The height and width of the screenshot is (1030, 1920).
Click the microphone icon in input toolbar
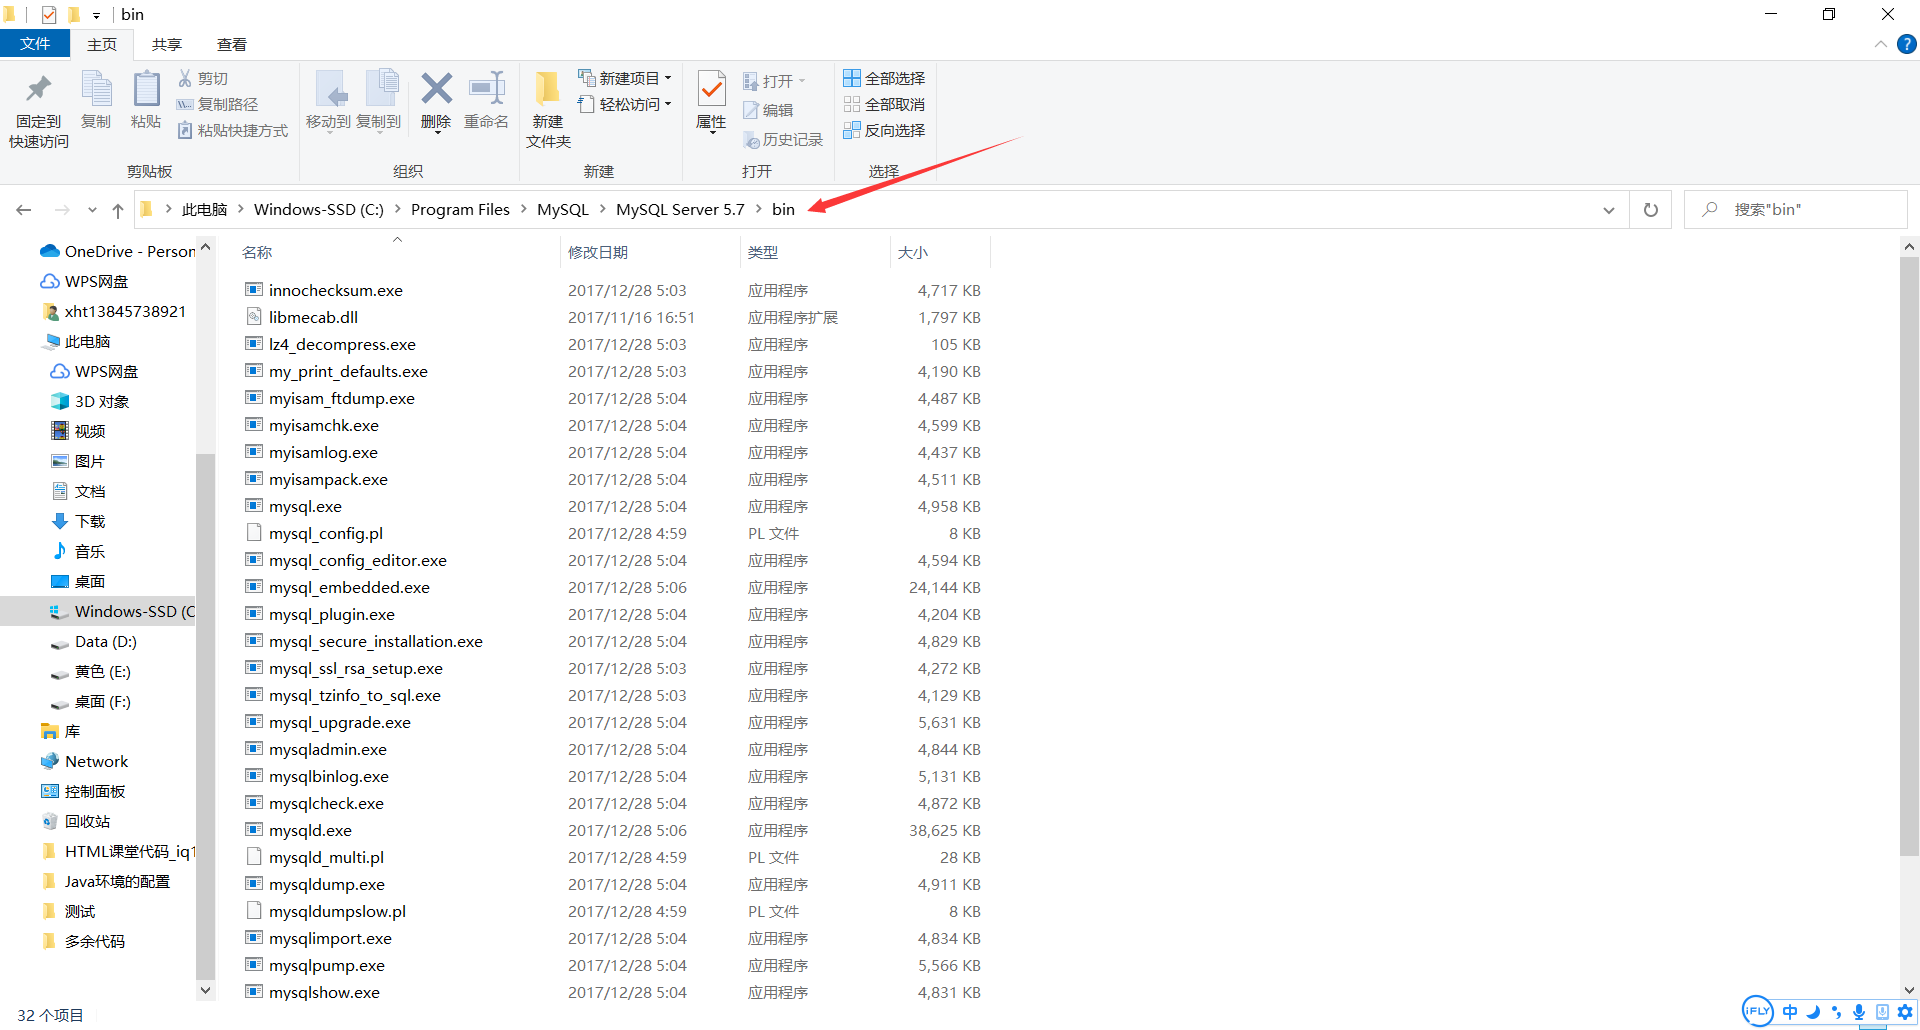point(1859,1011)
